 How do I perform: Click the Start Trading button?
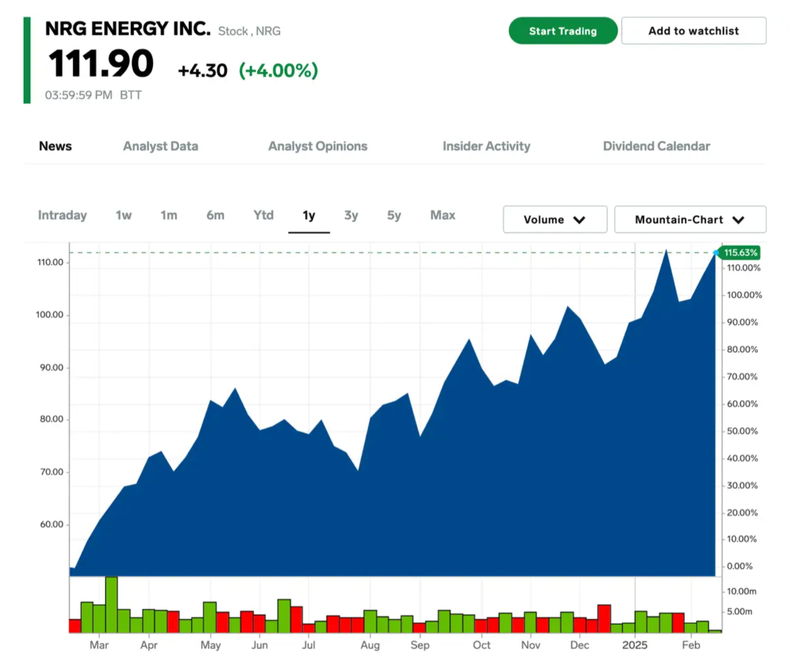coord(562,31)
